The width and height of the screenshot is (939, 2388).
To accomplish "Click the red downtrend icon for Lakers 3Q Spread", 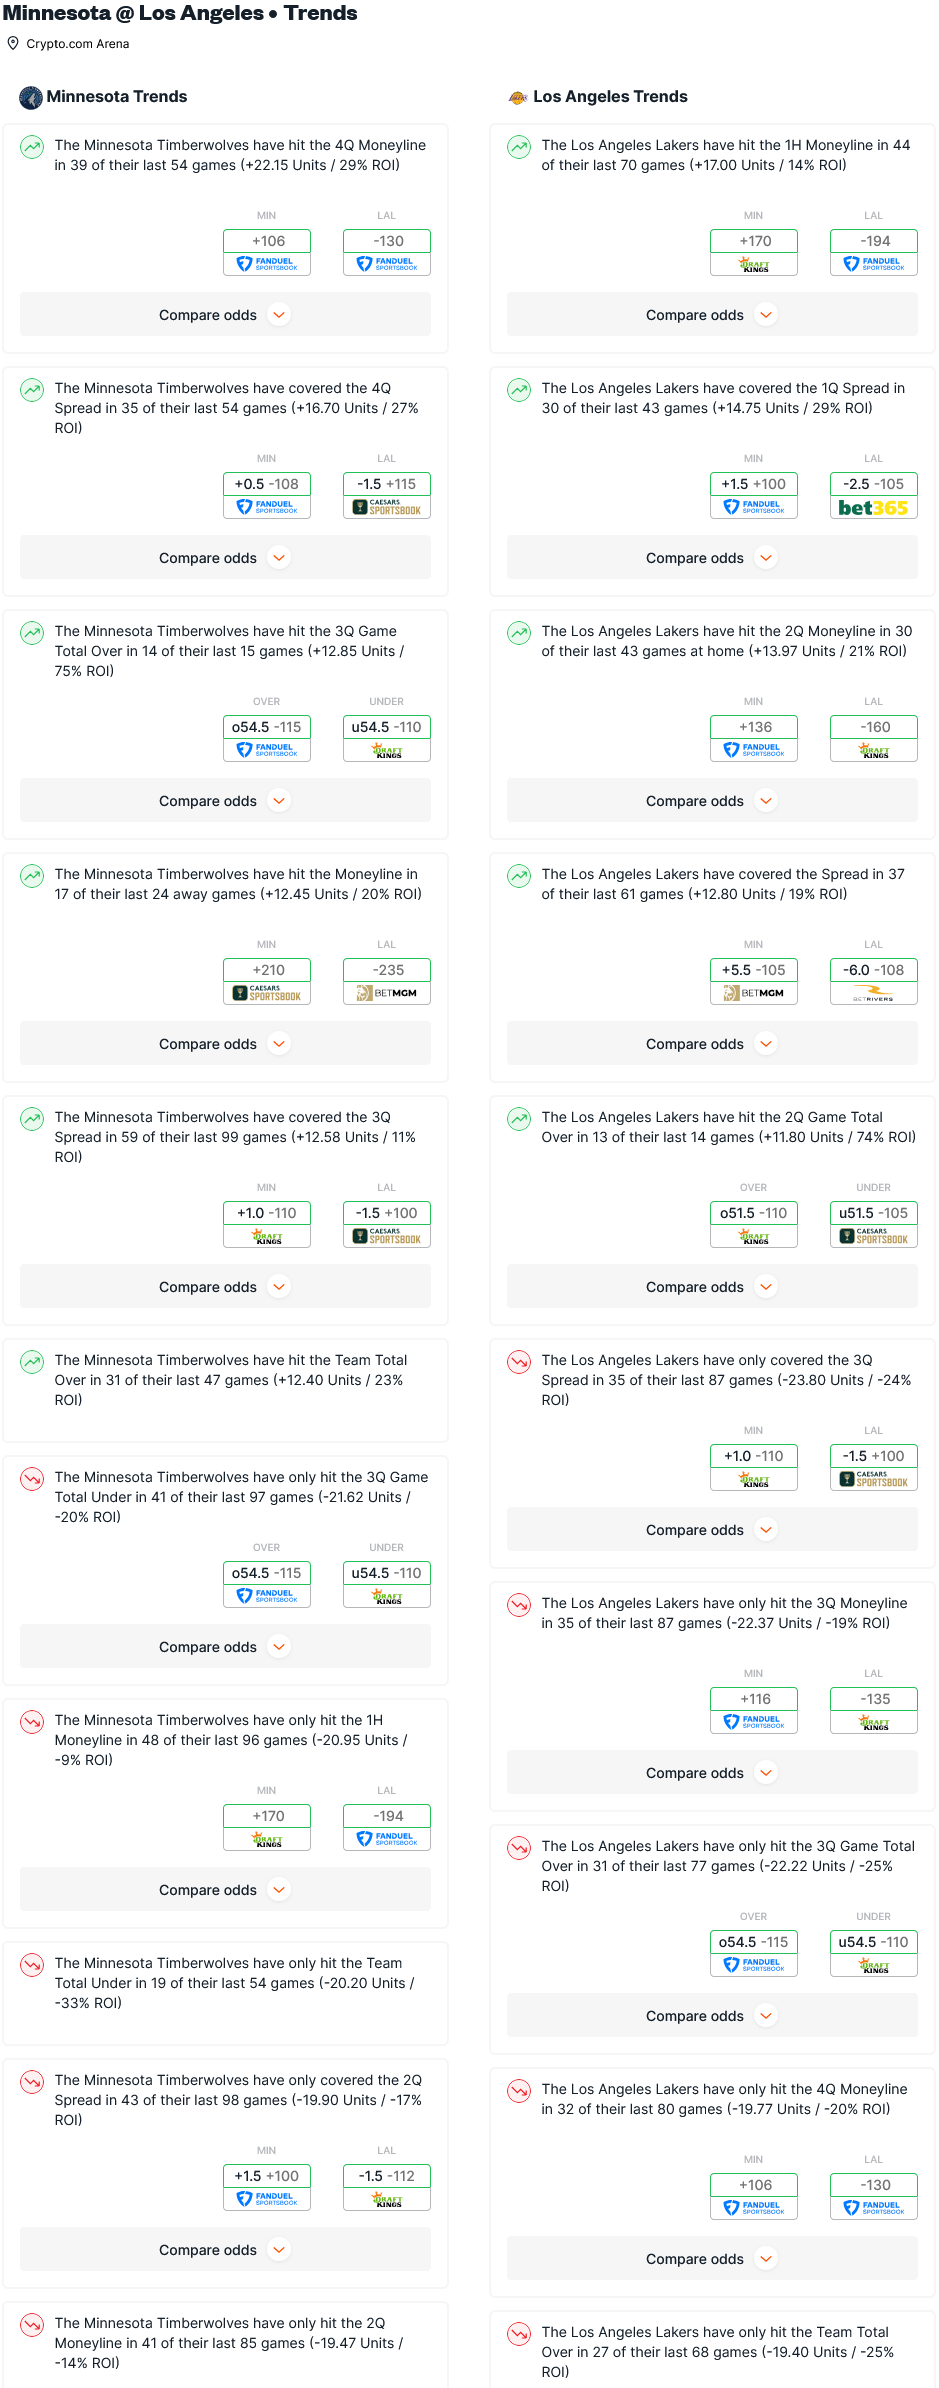I will coord(519,1362).
